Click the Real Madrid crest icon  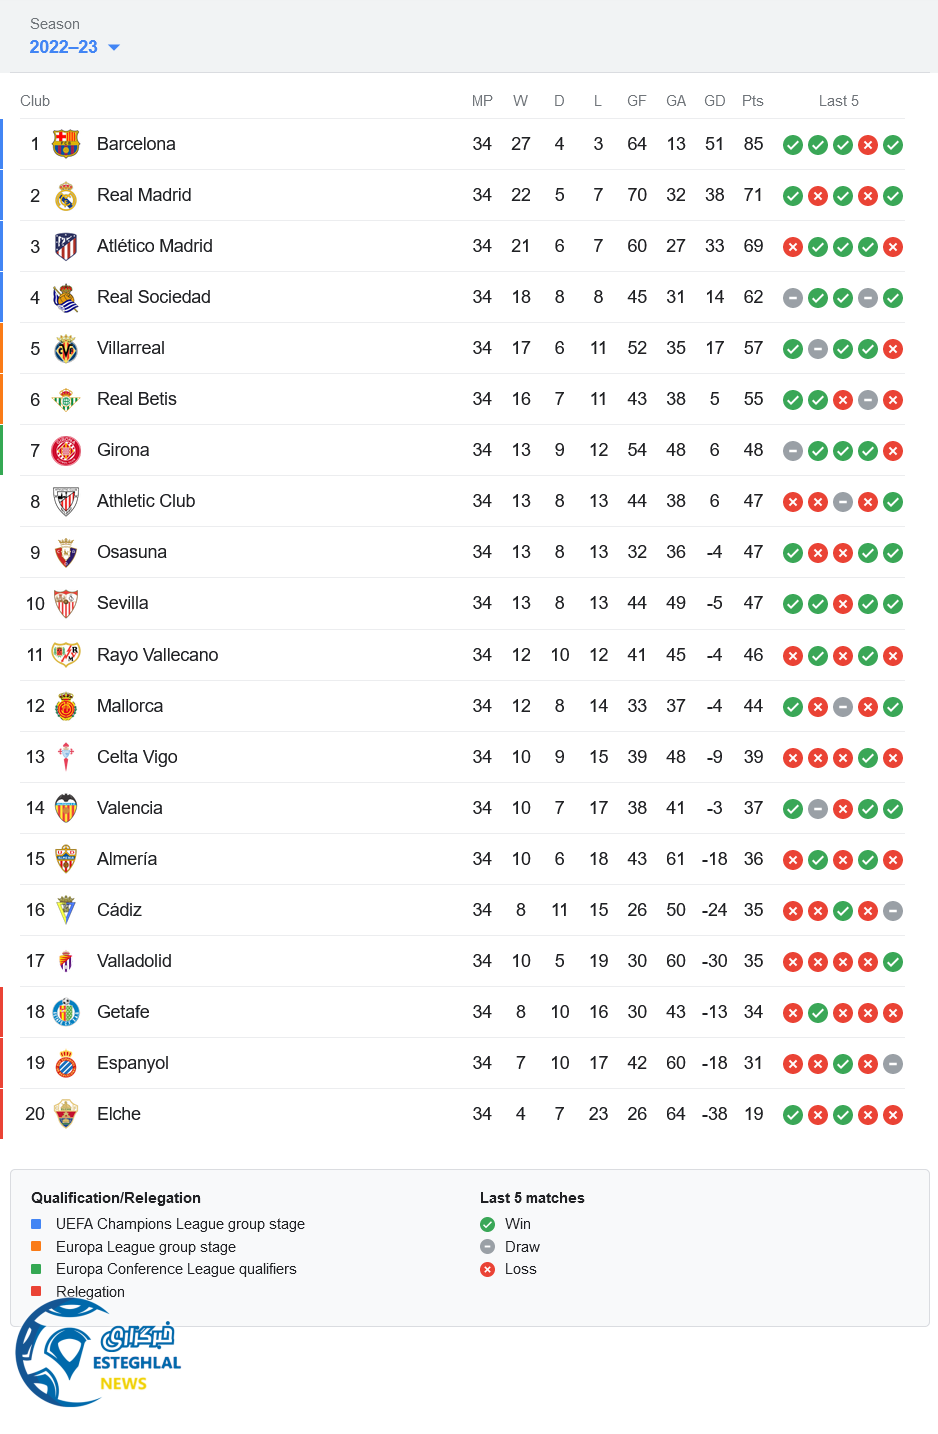(x=66, y=195)
